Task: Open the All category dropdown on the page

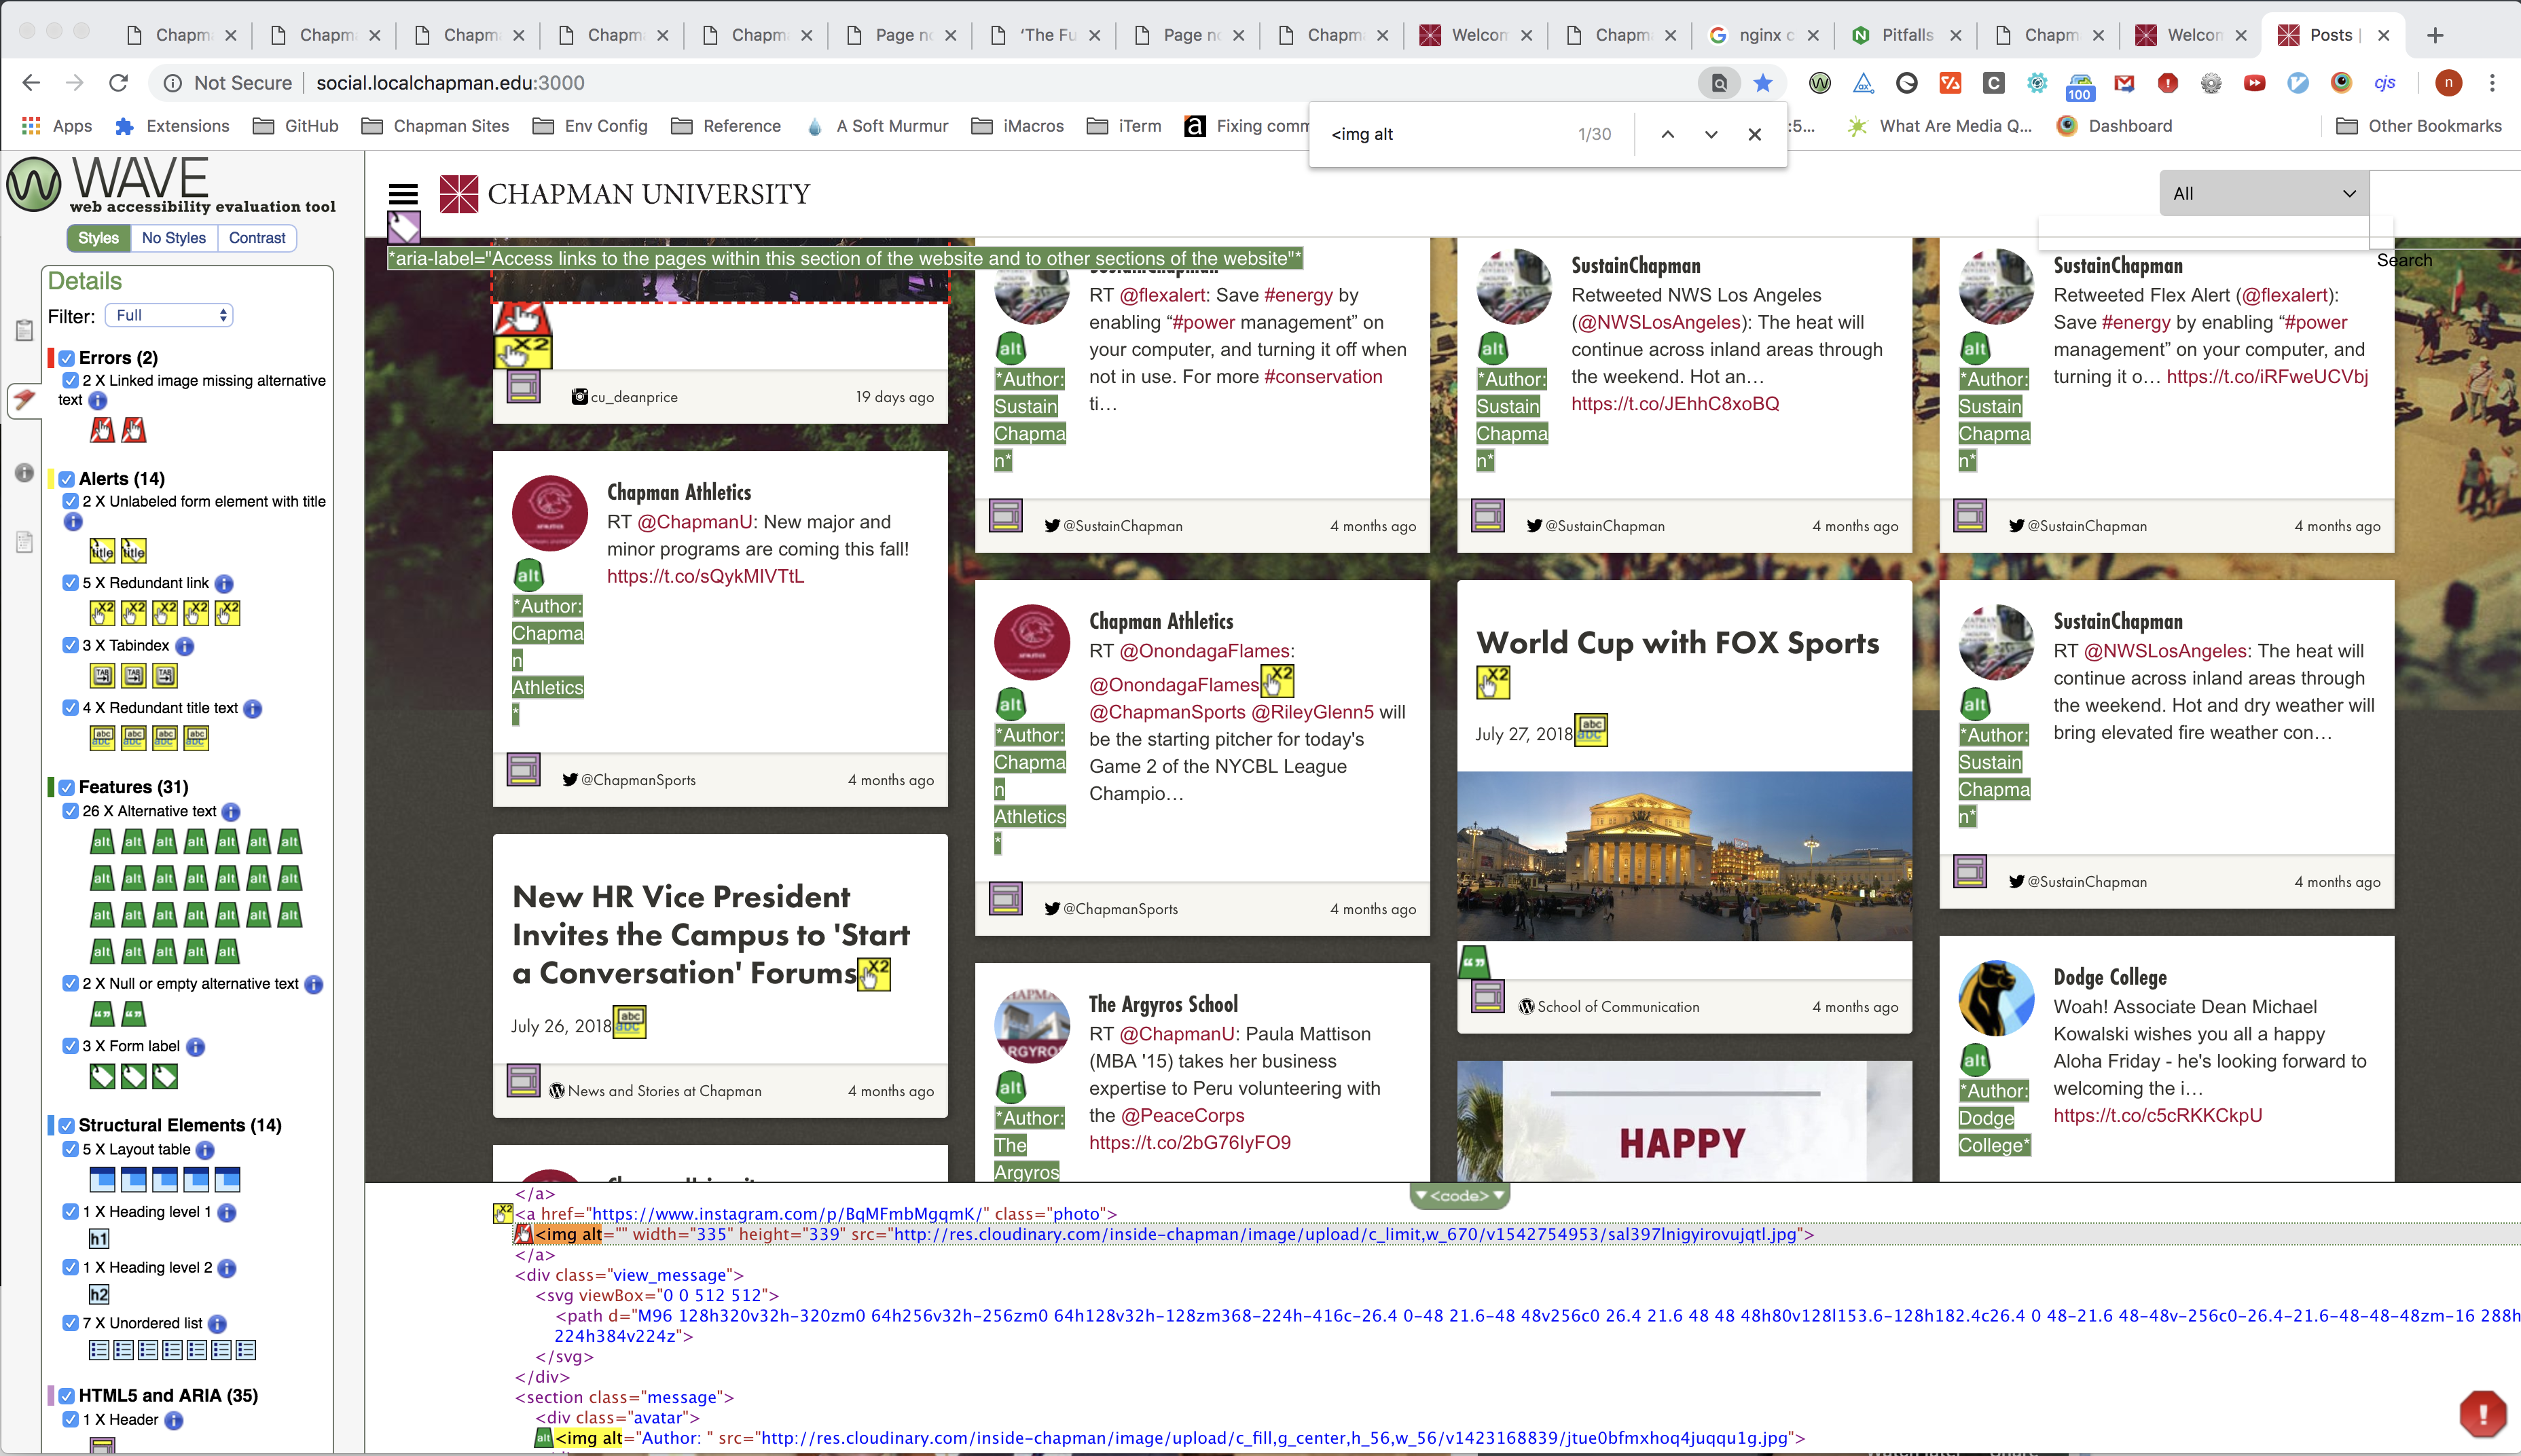Action: 2263,193
